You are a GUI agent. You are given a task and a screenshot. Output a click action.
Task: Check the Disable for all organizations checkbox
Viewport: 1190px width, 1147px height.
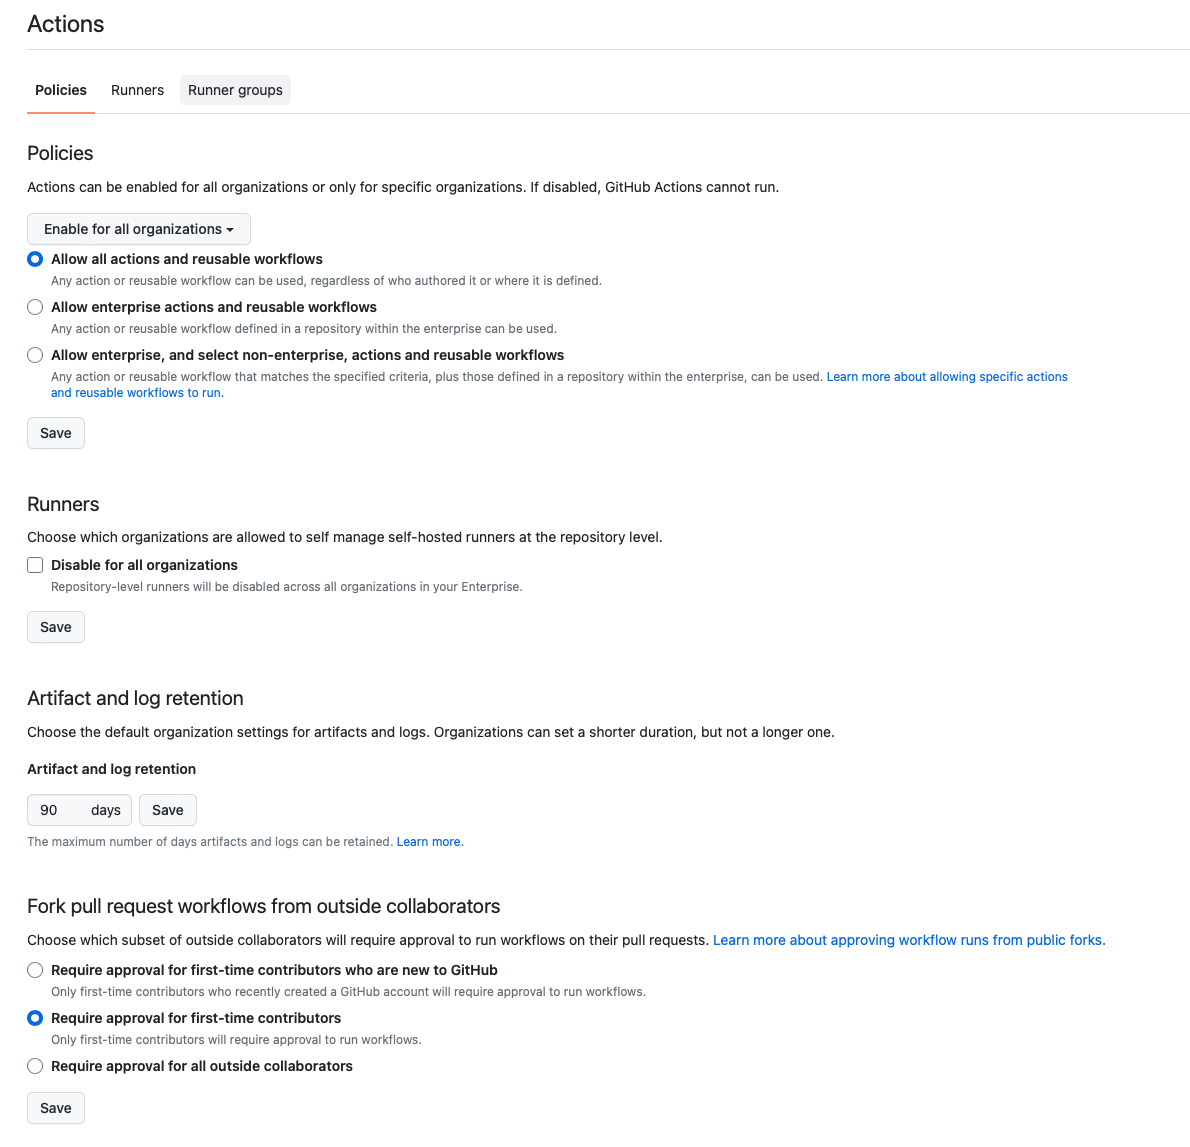coord(35,565)
